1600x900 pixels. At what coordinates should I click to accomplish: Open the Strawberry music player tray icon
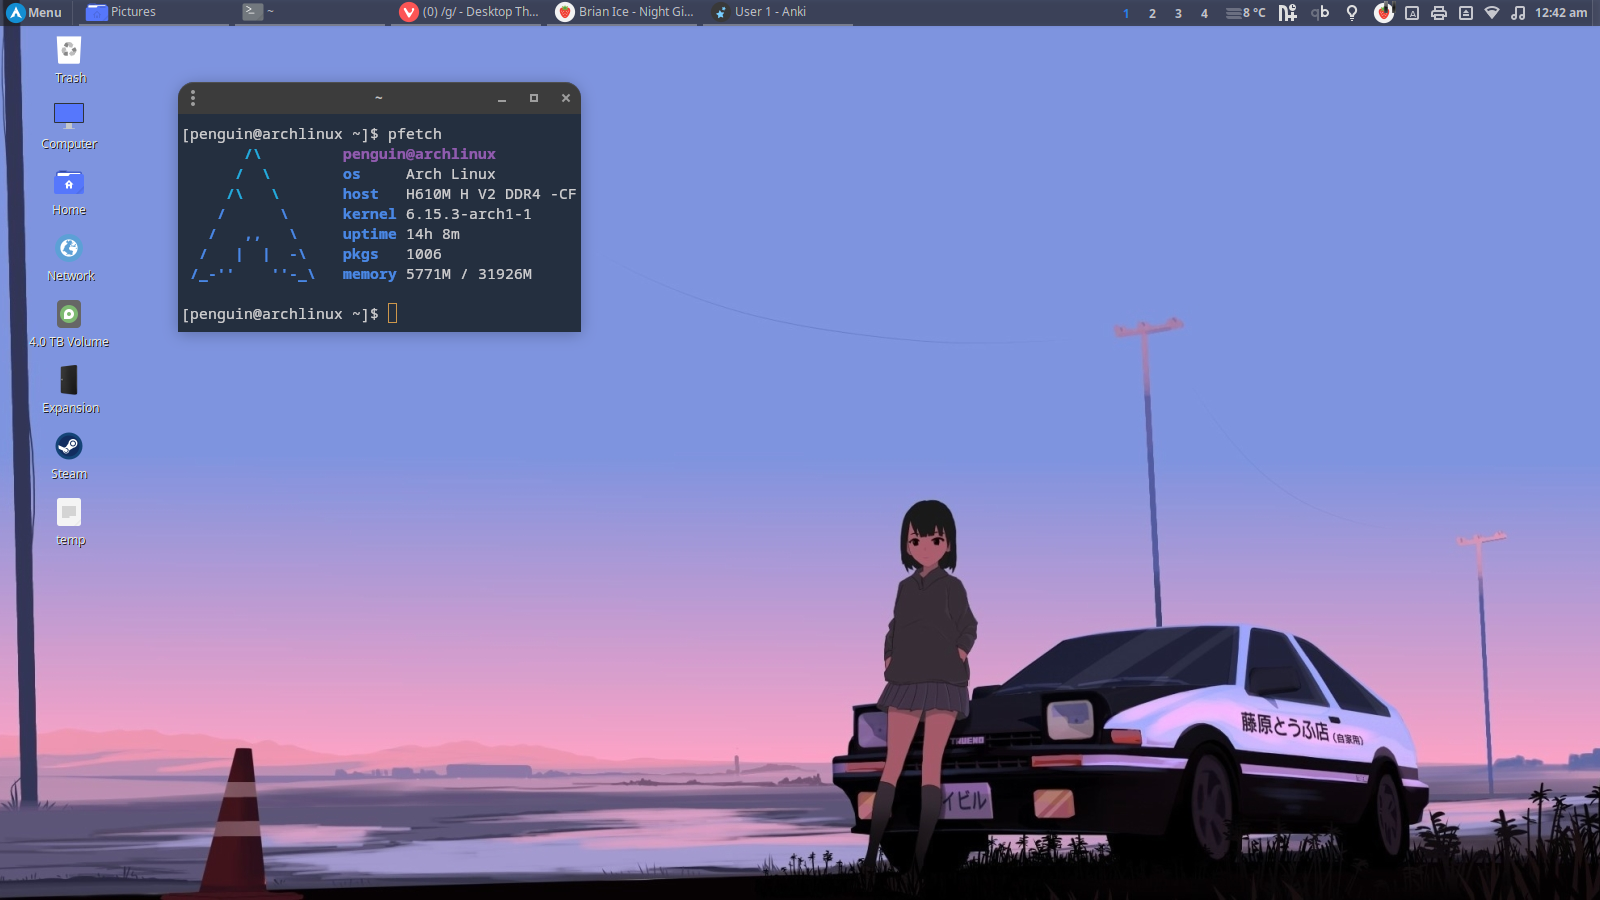pos(1384,12)
